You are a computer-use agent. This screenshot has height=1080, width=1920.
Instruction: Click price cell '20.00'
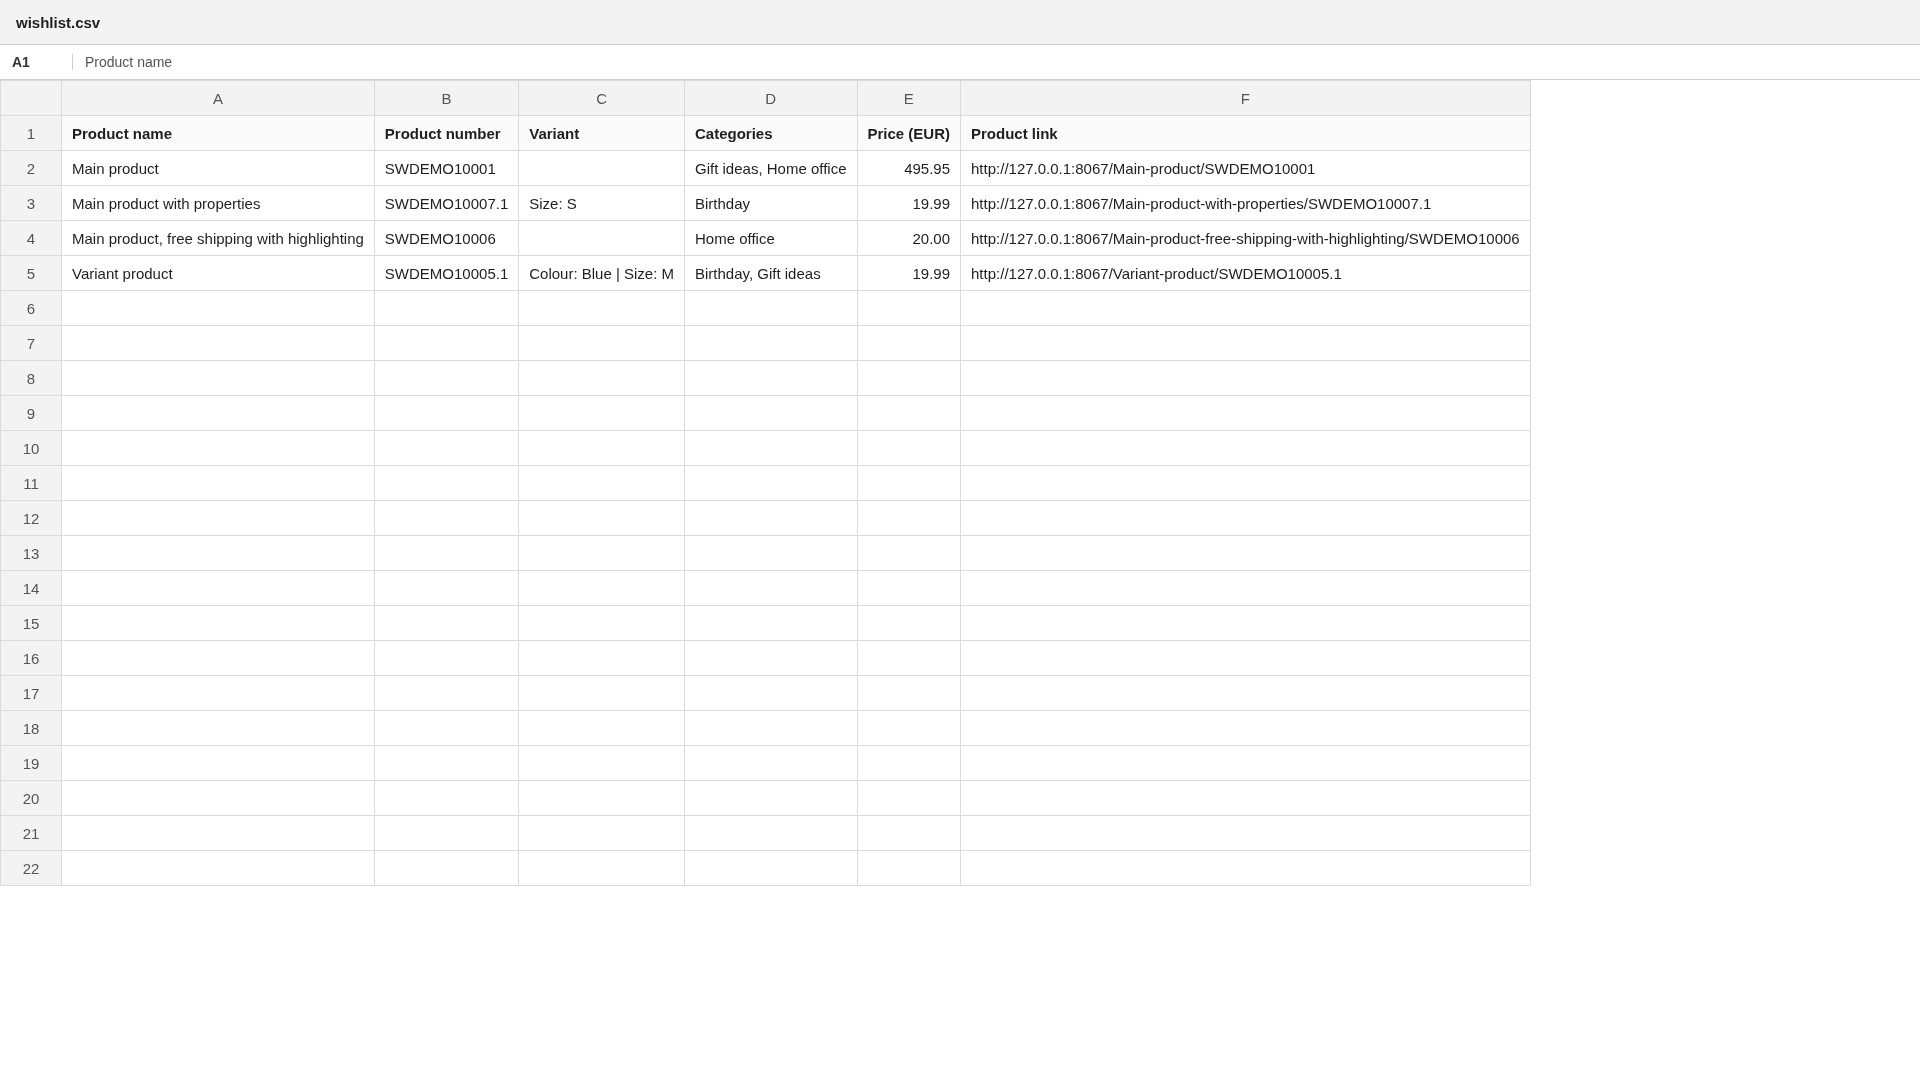click(x=908, y=238)
